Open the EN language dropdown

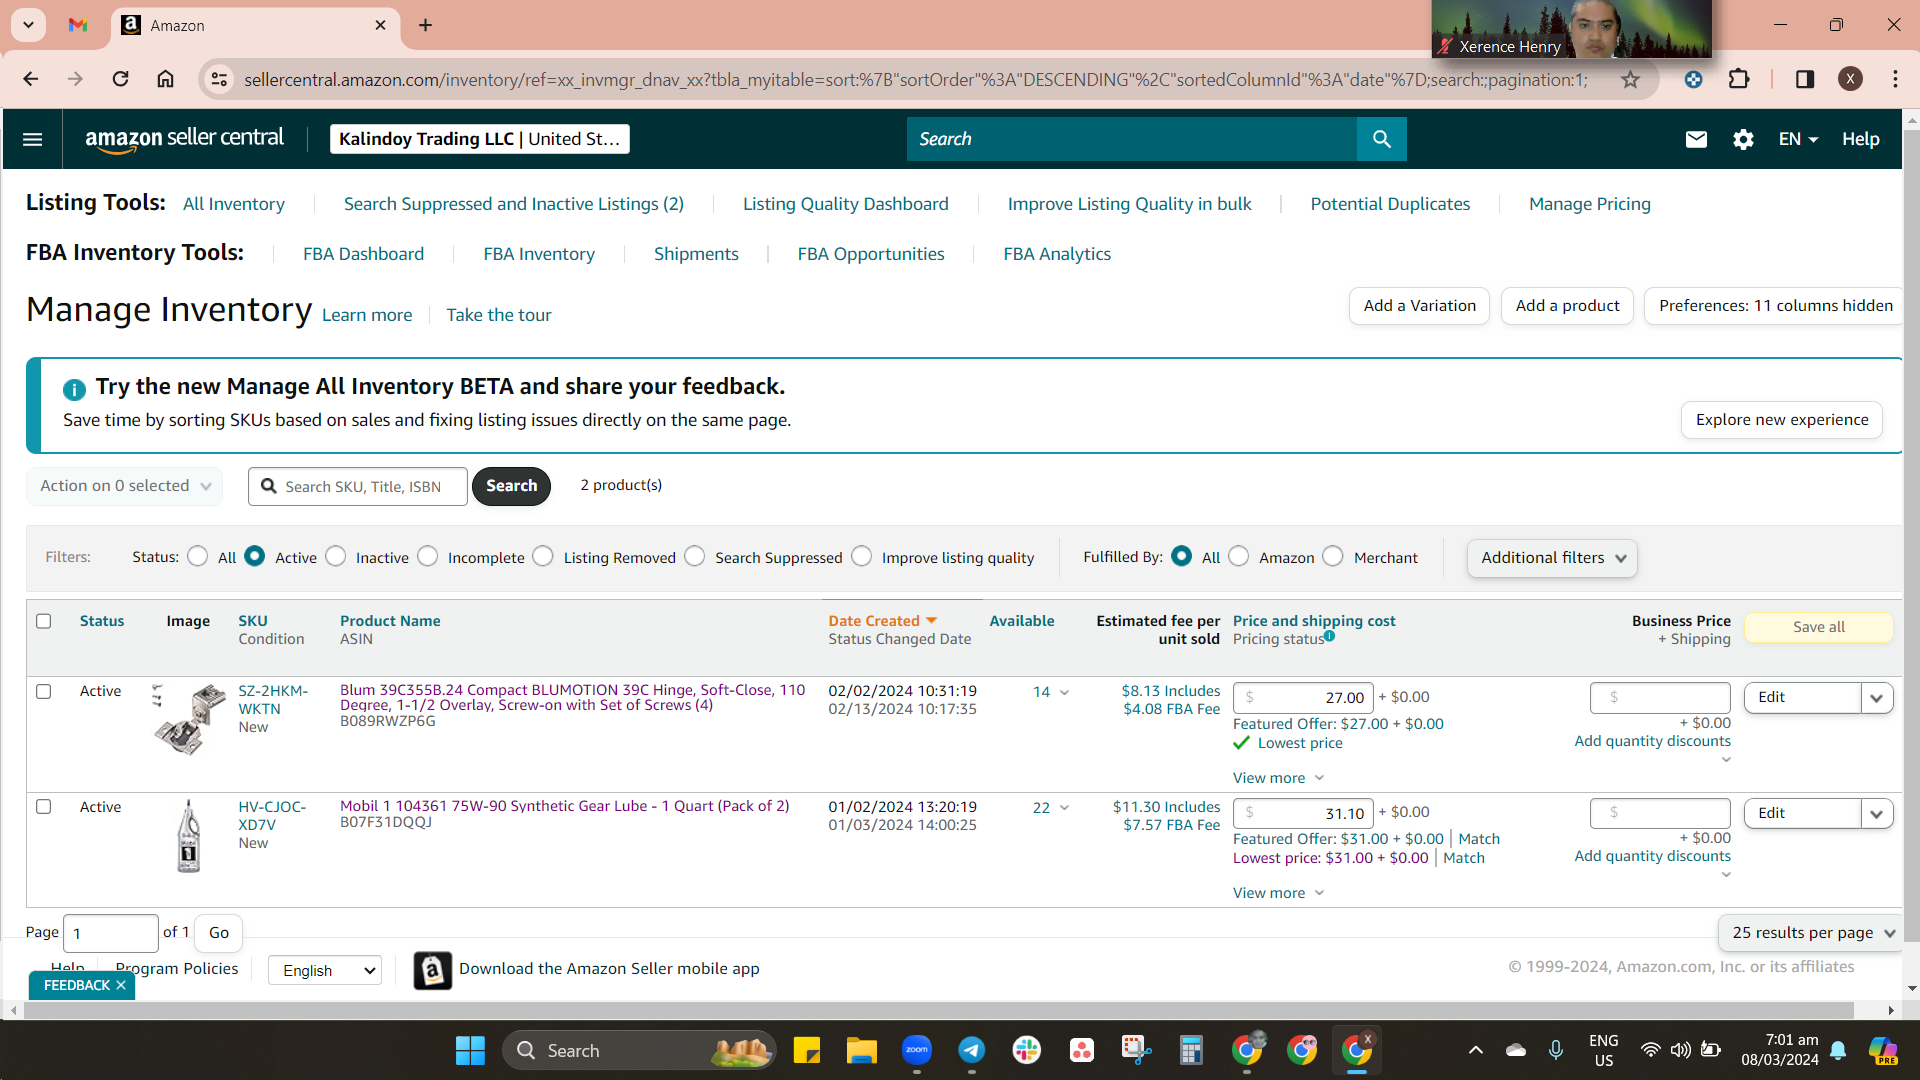1798,139
